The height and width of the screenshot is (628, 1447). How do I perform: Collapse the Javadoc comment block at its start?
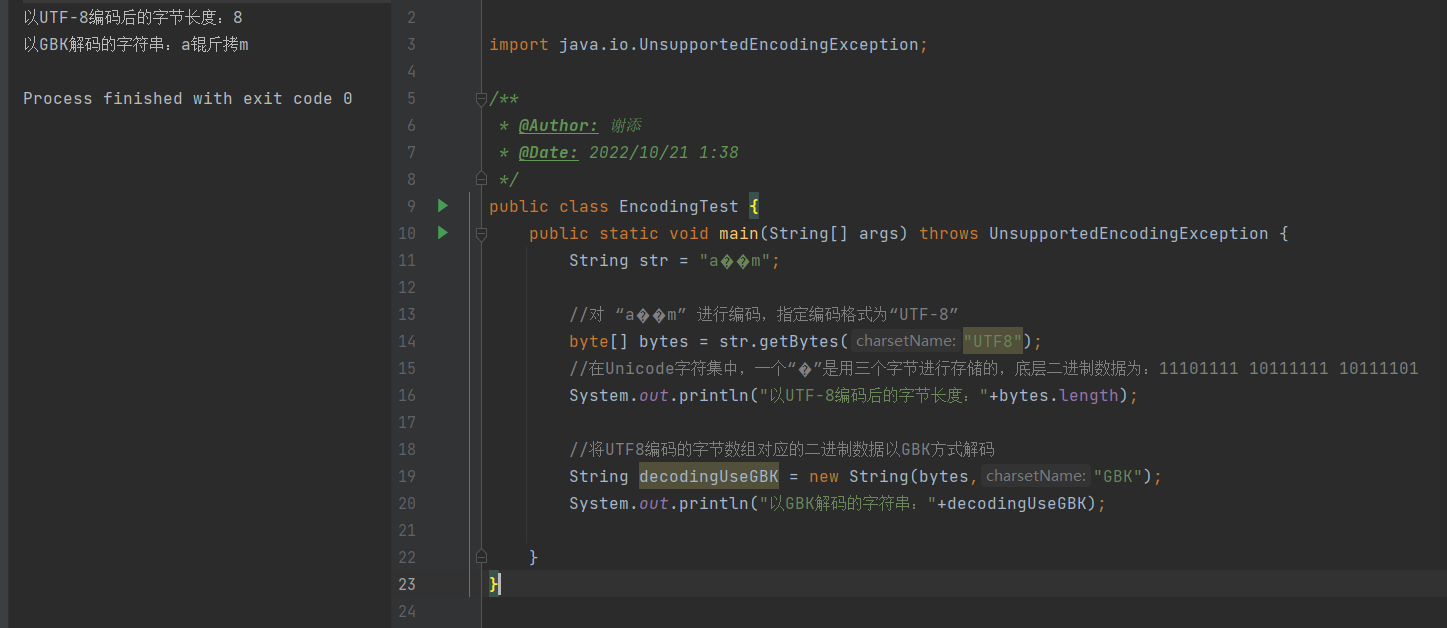click(481, 98)
